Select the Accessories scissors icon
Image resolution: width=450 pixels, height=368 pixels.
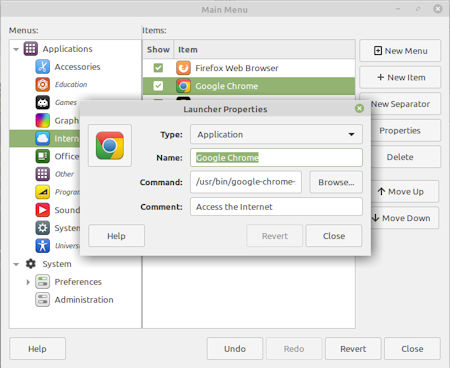click(x=43, y=67)
